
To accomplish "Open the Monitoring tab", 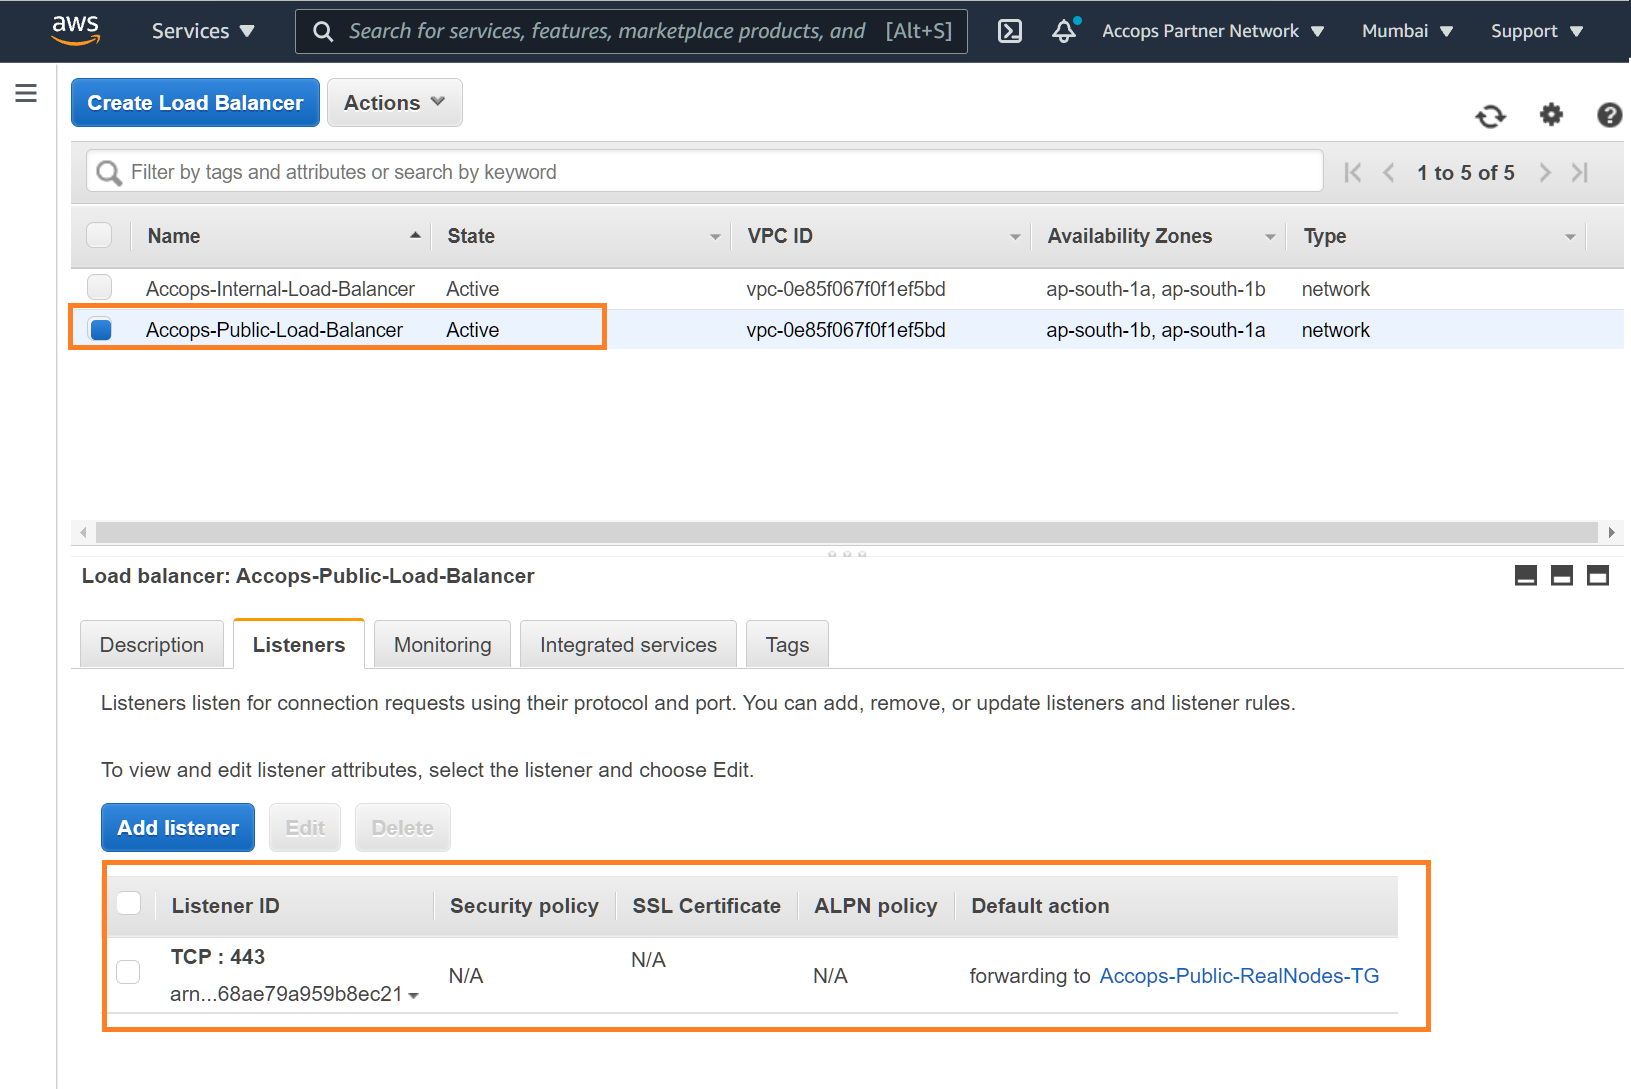I will point(443,645).
